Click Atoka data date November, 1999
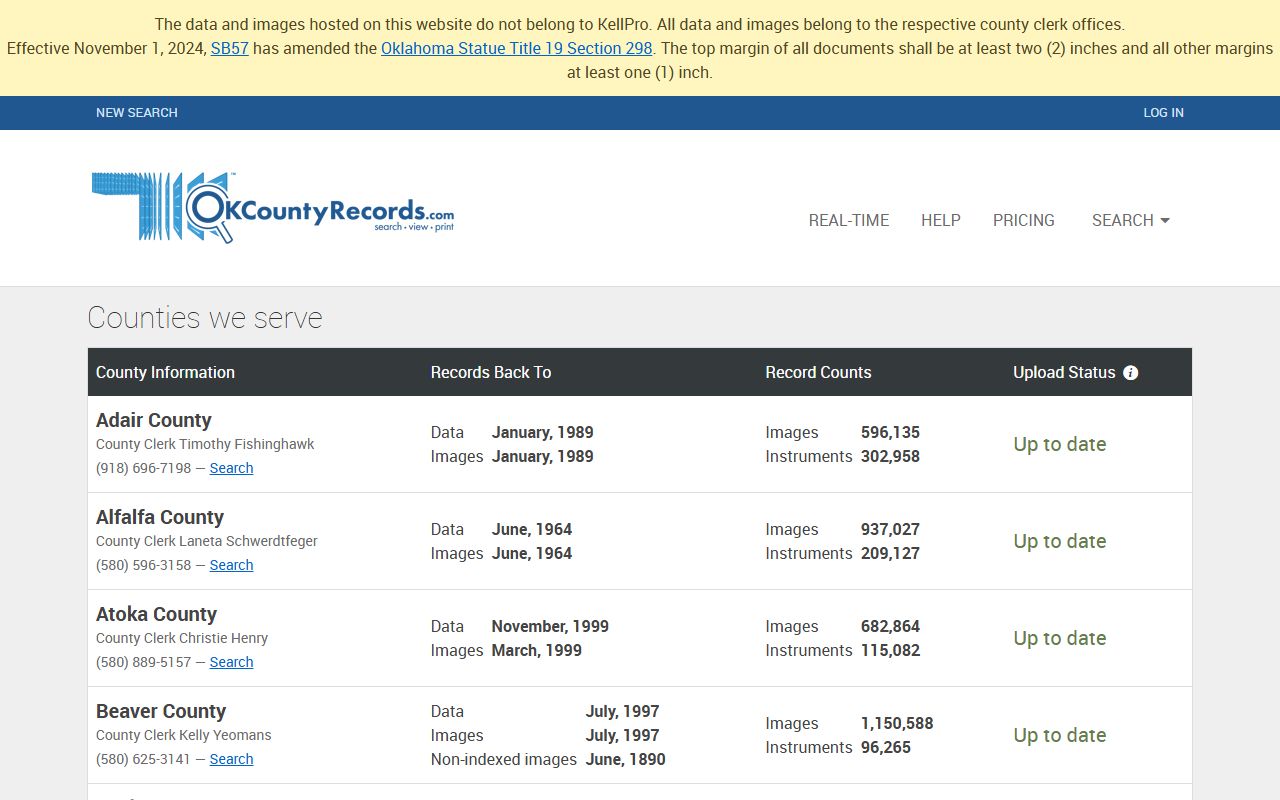The image size is (1280, 800). click(x=550, y=626)
